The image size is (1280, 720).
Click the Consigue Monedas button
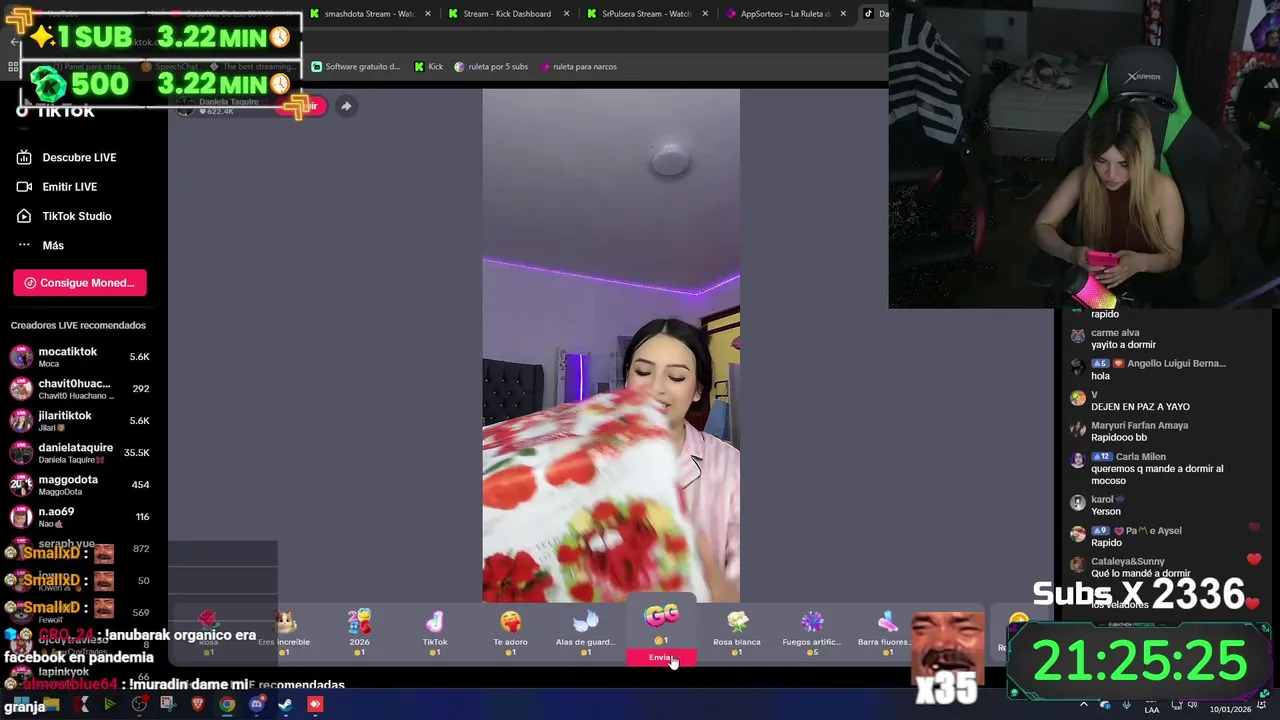[80, 283]
